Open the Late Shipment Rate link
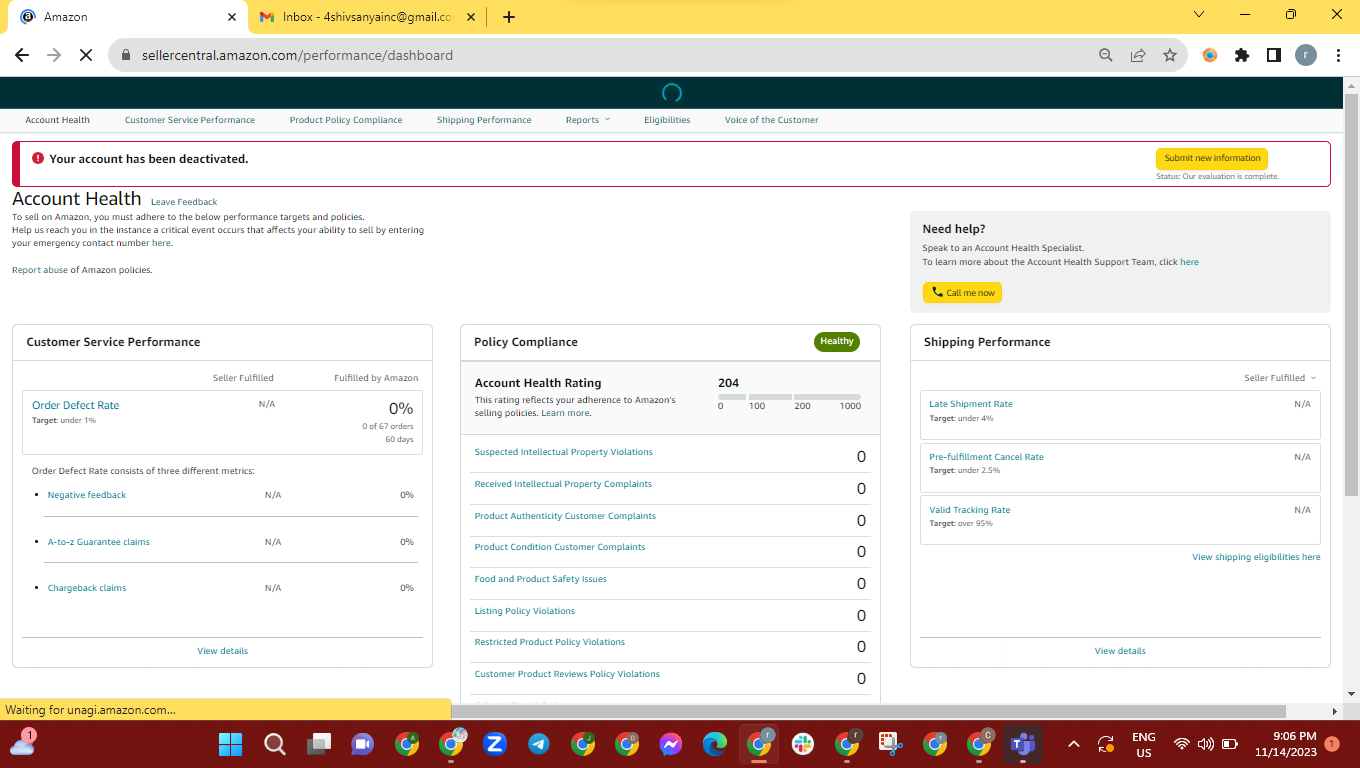The image size is (1360, 768). 971,404
